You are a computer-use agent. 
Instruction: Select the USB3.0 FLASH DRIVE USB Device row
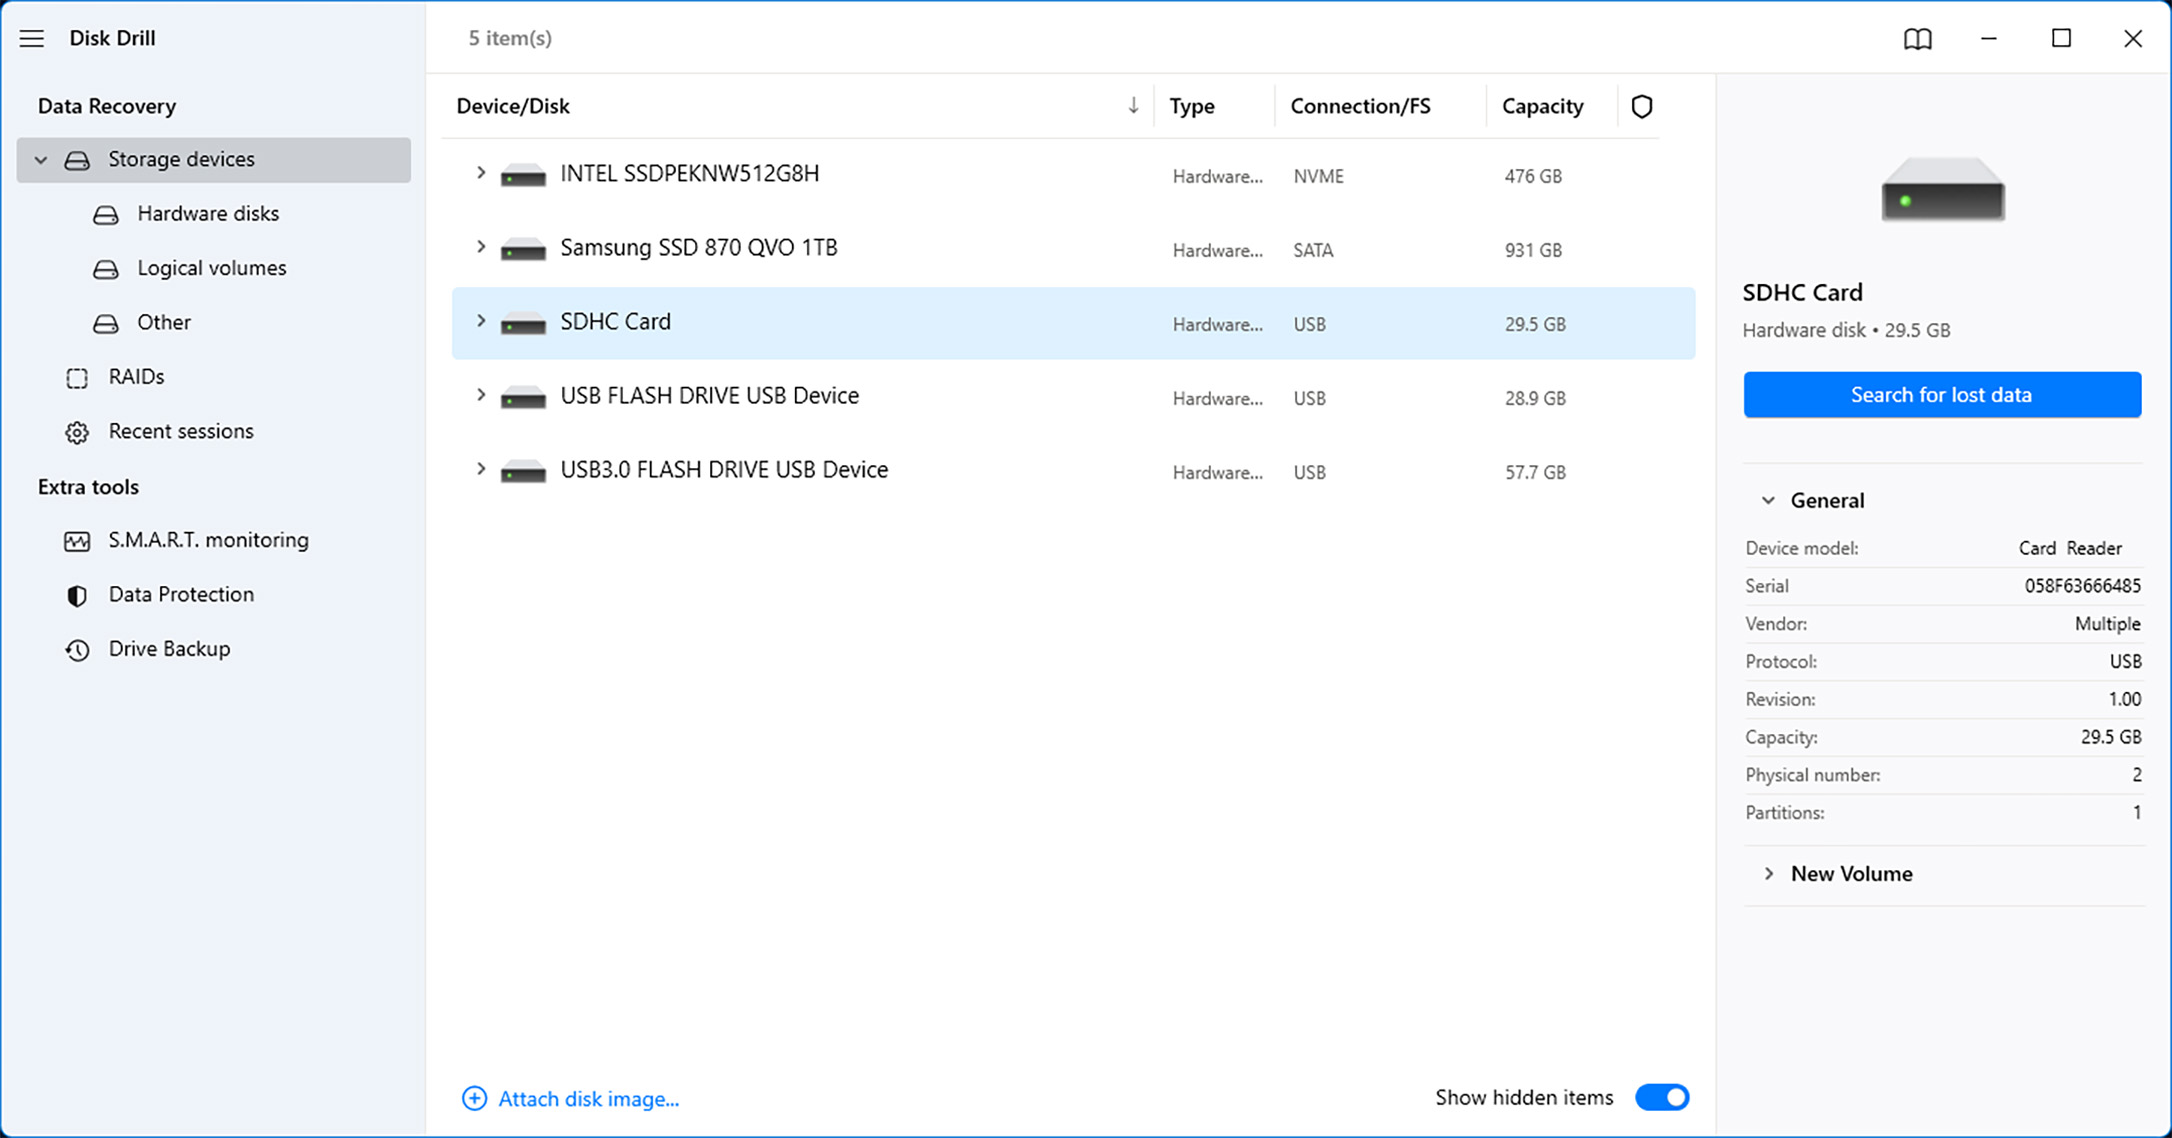(724, 469)
